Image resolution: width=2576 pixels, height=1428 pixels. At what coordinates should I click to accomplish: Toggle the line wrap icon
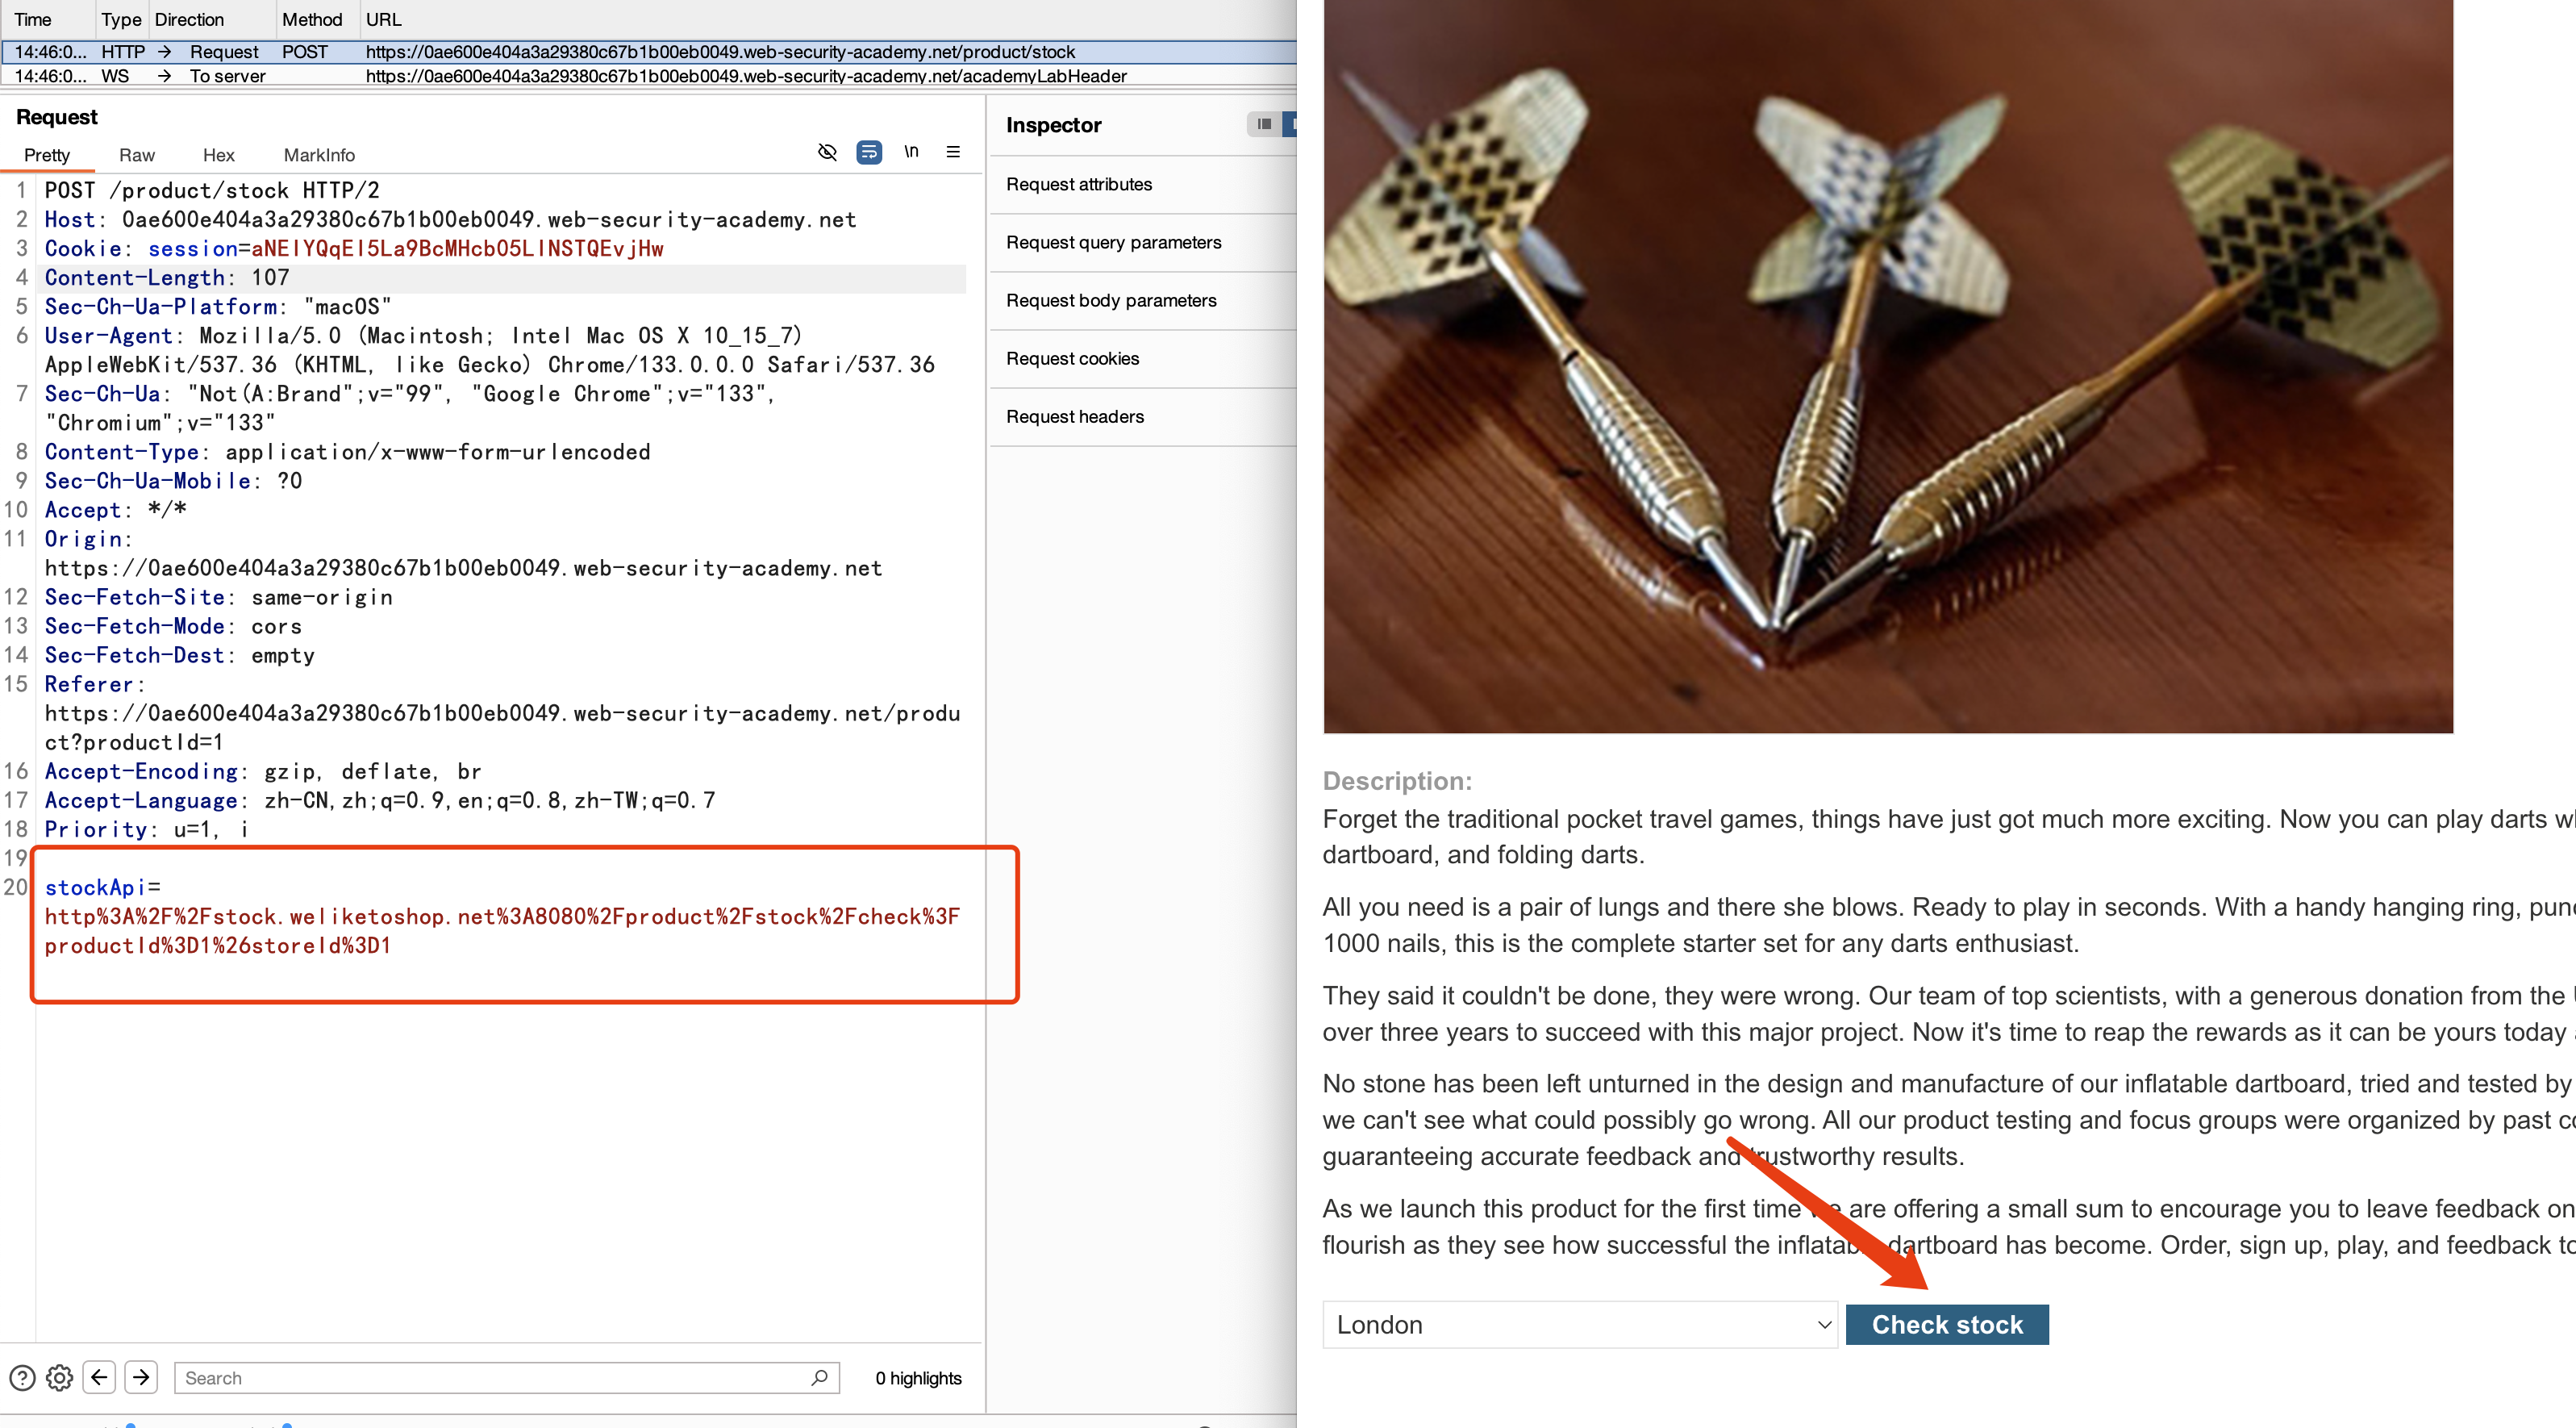pos(869,152)
